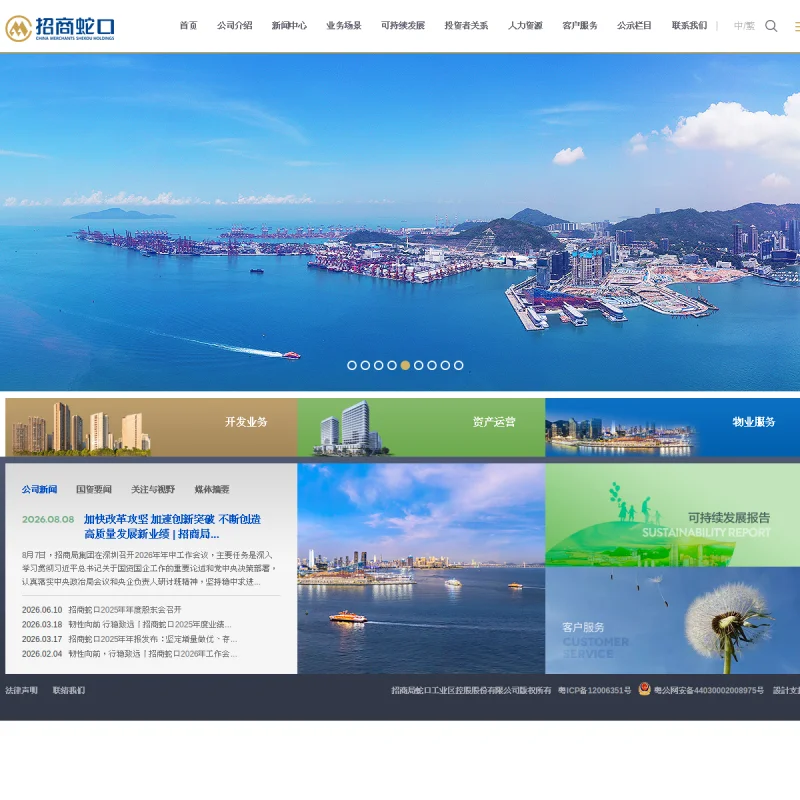Open the 开发业务 banner tile

coord(151,427)
